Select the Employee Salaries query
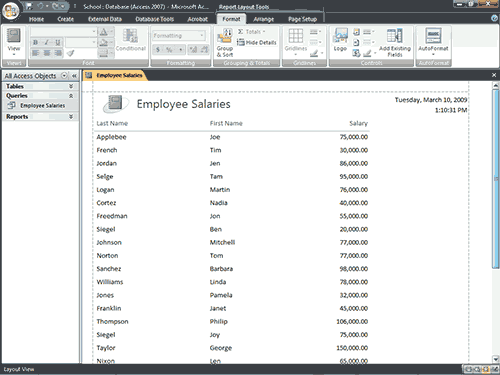Image resolution: width=500 pixels, height=375 pixels. (x=41, y=105)
